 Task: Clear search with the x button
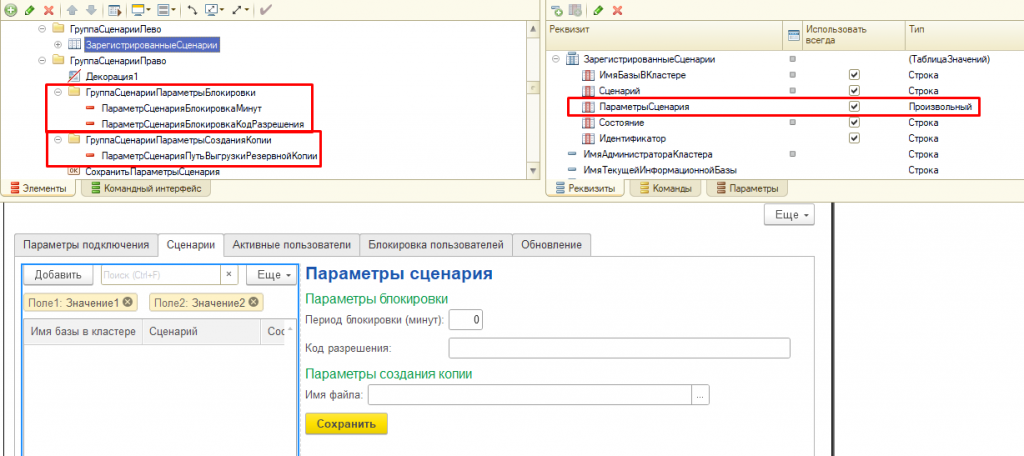[229, 275]
